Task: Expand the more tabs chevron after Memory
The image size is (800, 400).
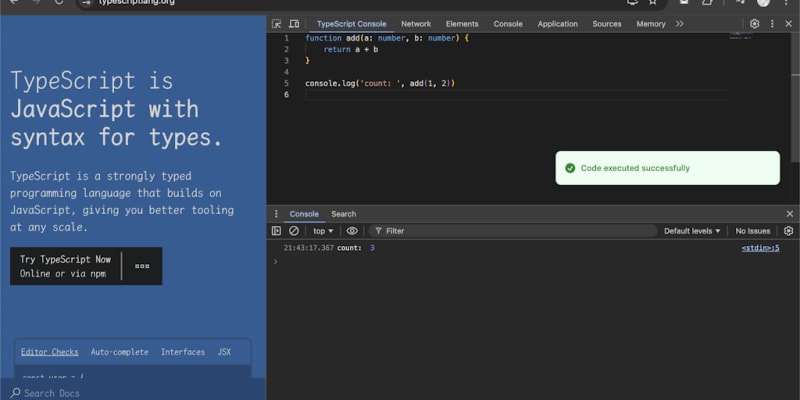Action: pyautogui.click(x=680, y=24)
